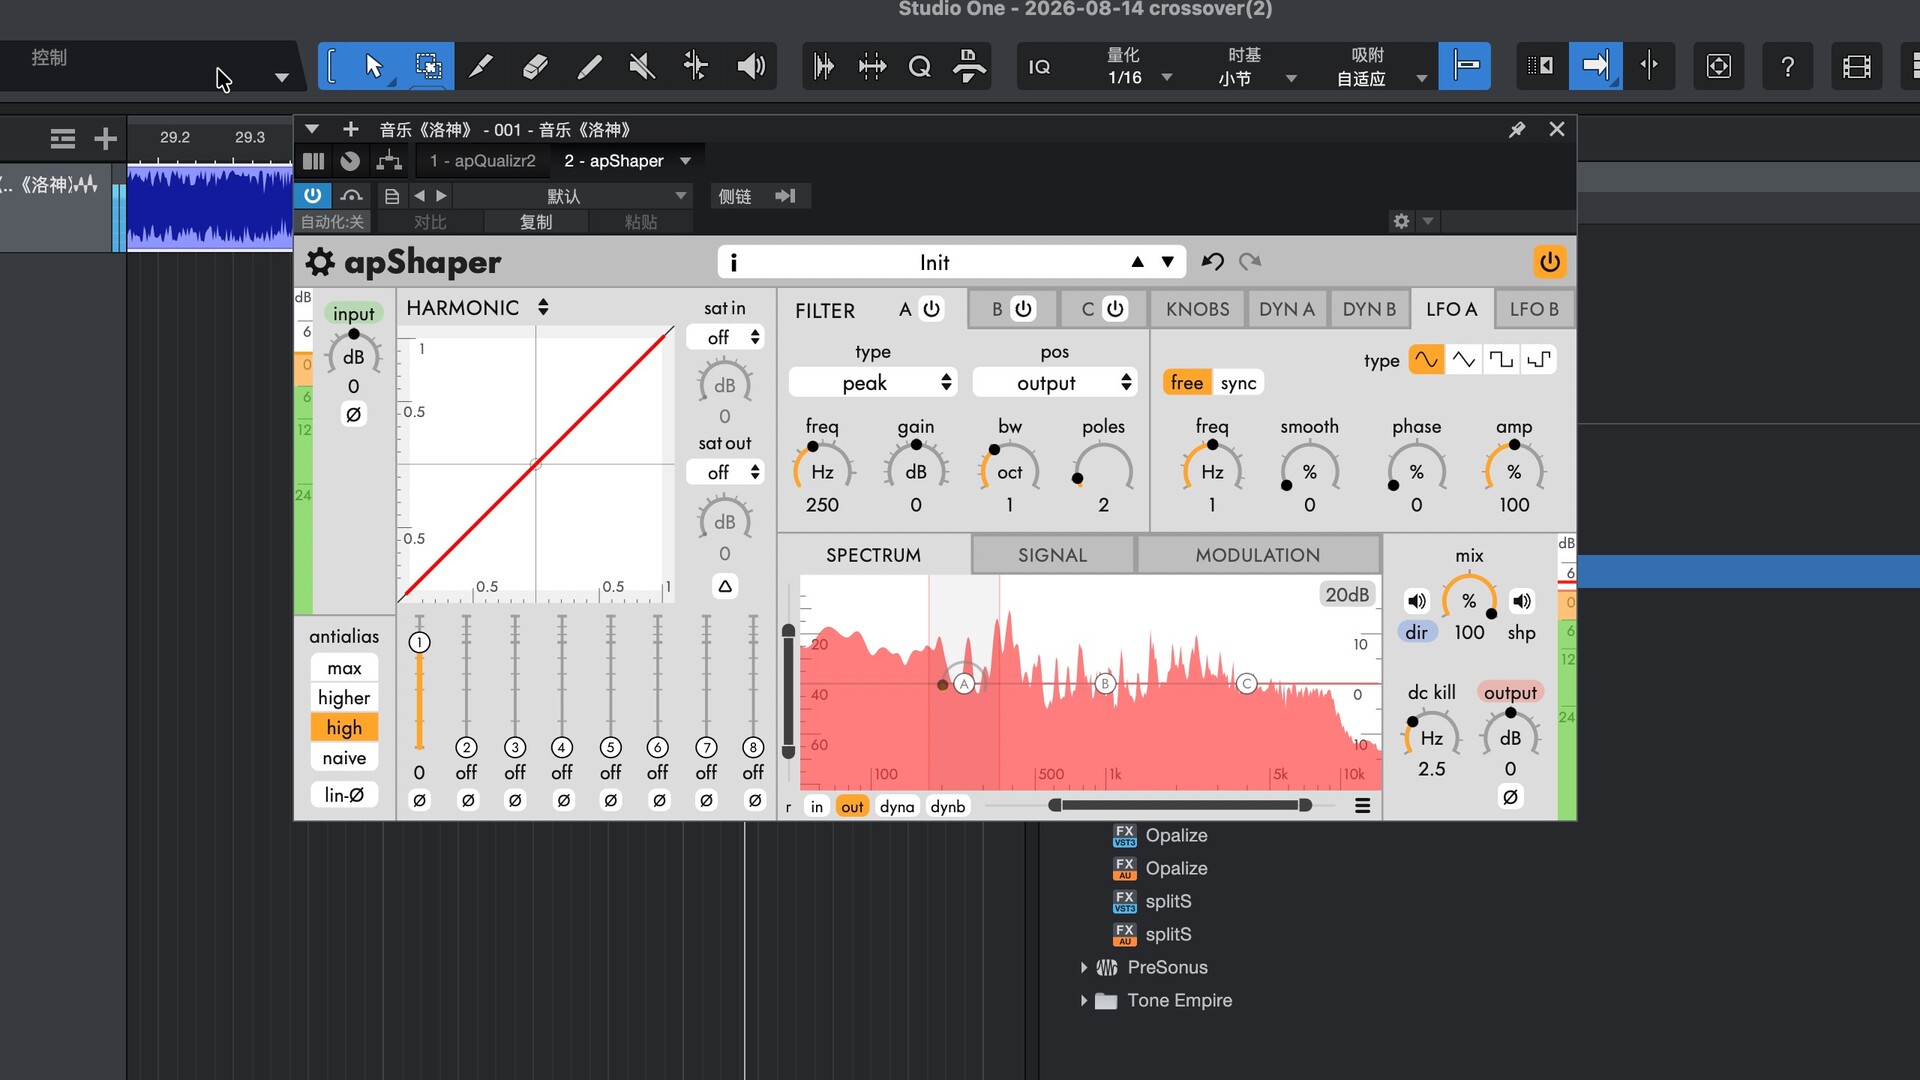Image resolution: width=1920 pixels, height=1080 pixels.
Task: Select the Range tool
Action: tap(428, 66)
